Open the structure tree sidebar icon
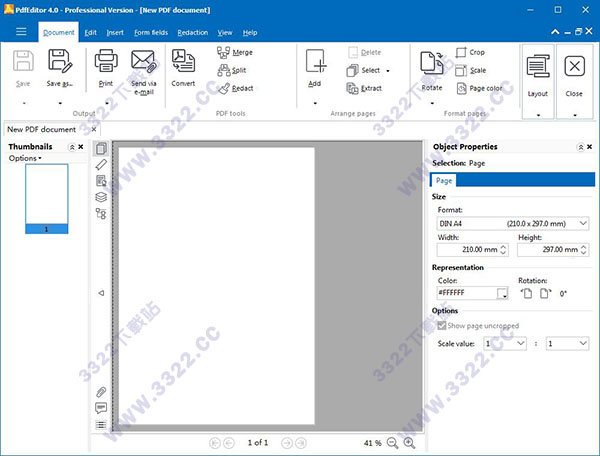This screenshot has height=456, width=600. (x=101, y=213)
